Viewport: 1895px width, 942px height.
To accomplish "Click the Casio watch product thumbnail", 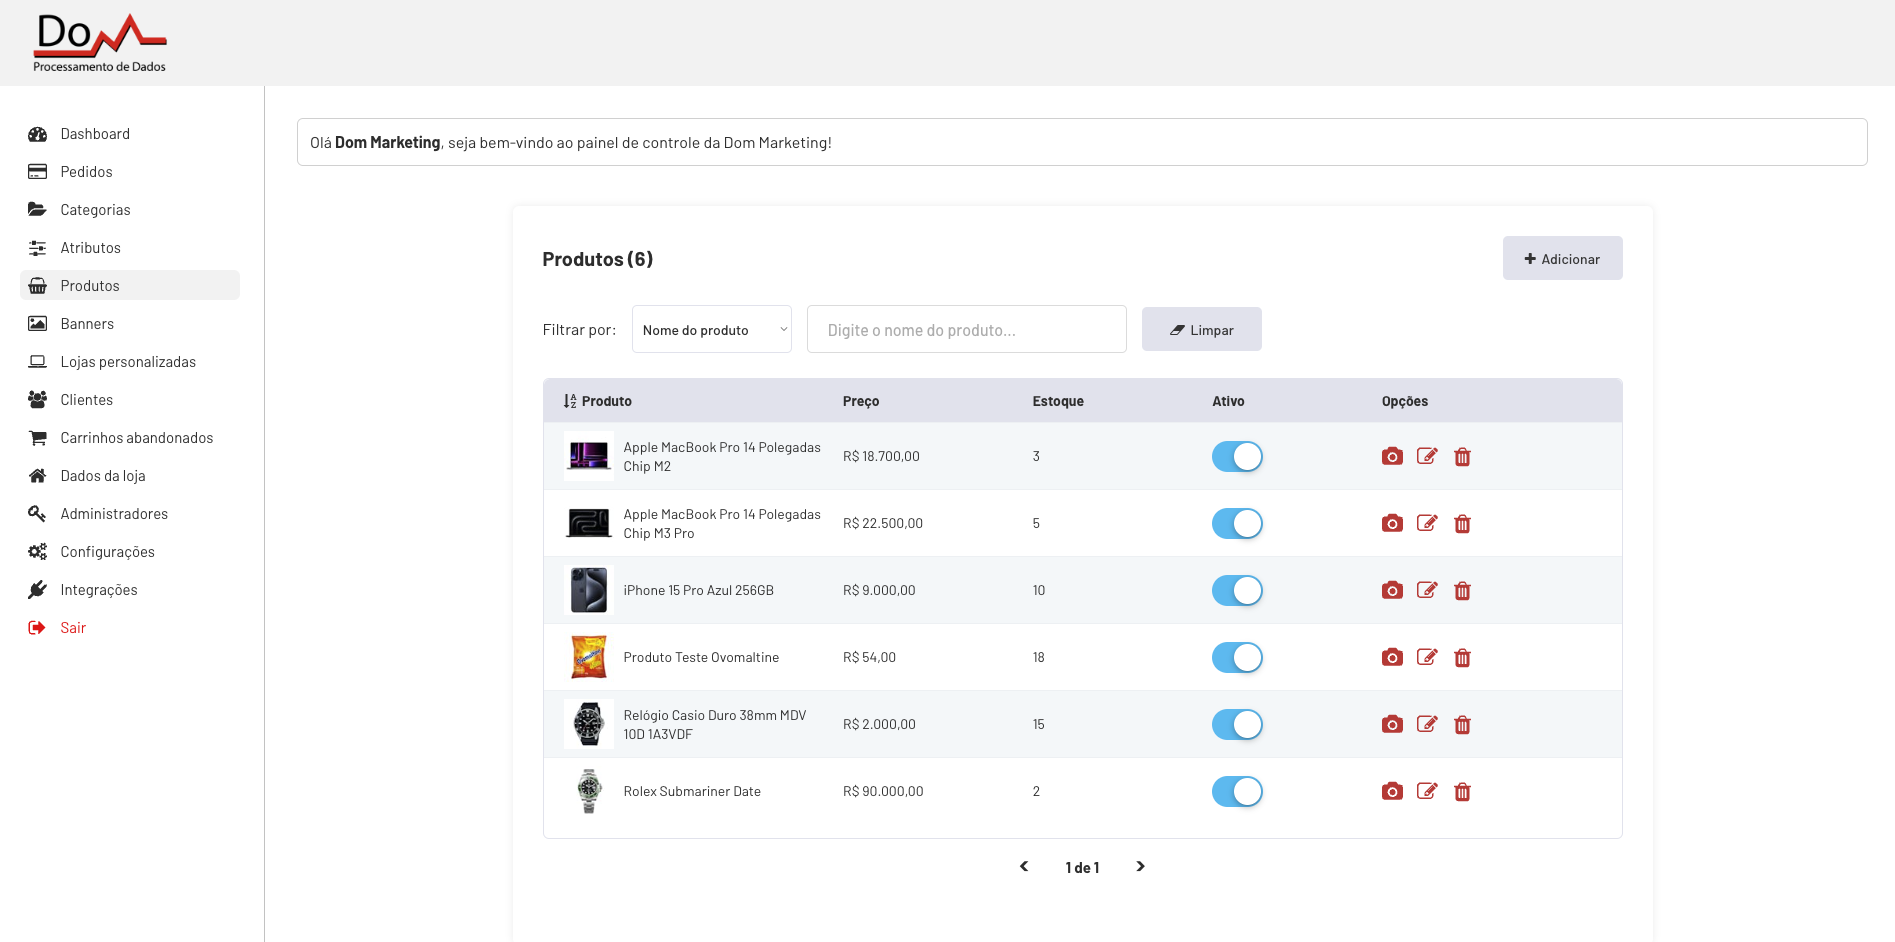I will tap(589, 724).
